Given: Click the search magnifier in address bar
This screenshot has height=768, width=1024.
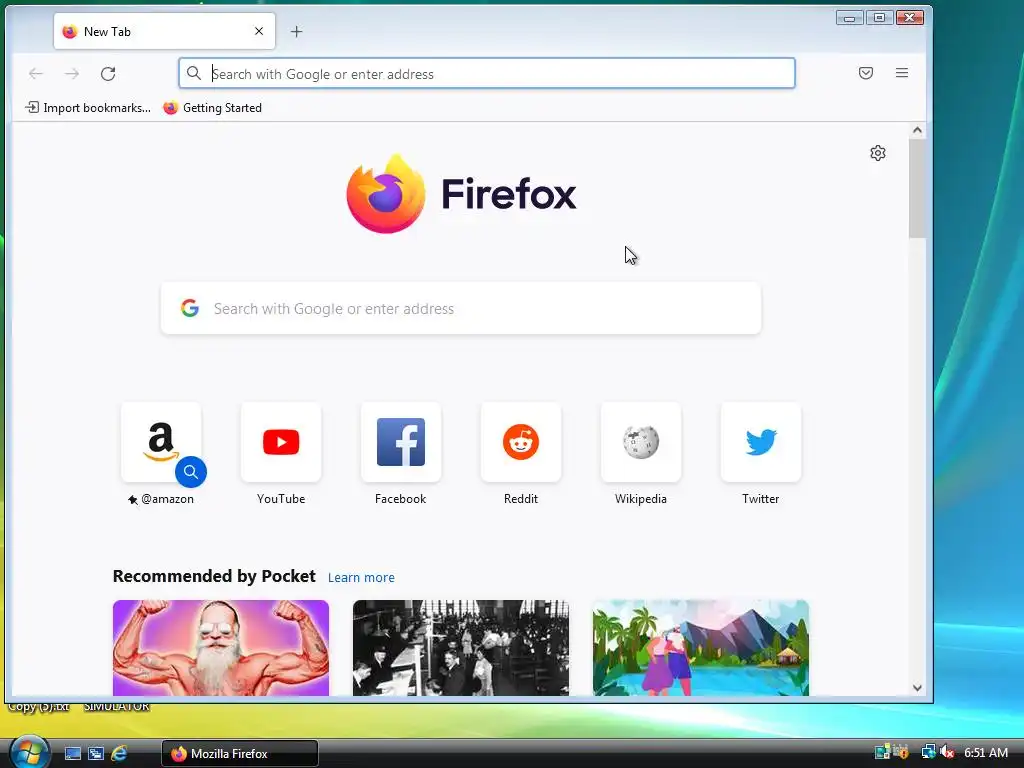Looking at the screenshot, I should [x=194, y=73].
